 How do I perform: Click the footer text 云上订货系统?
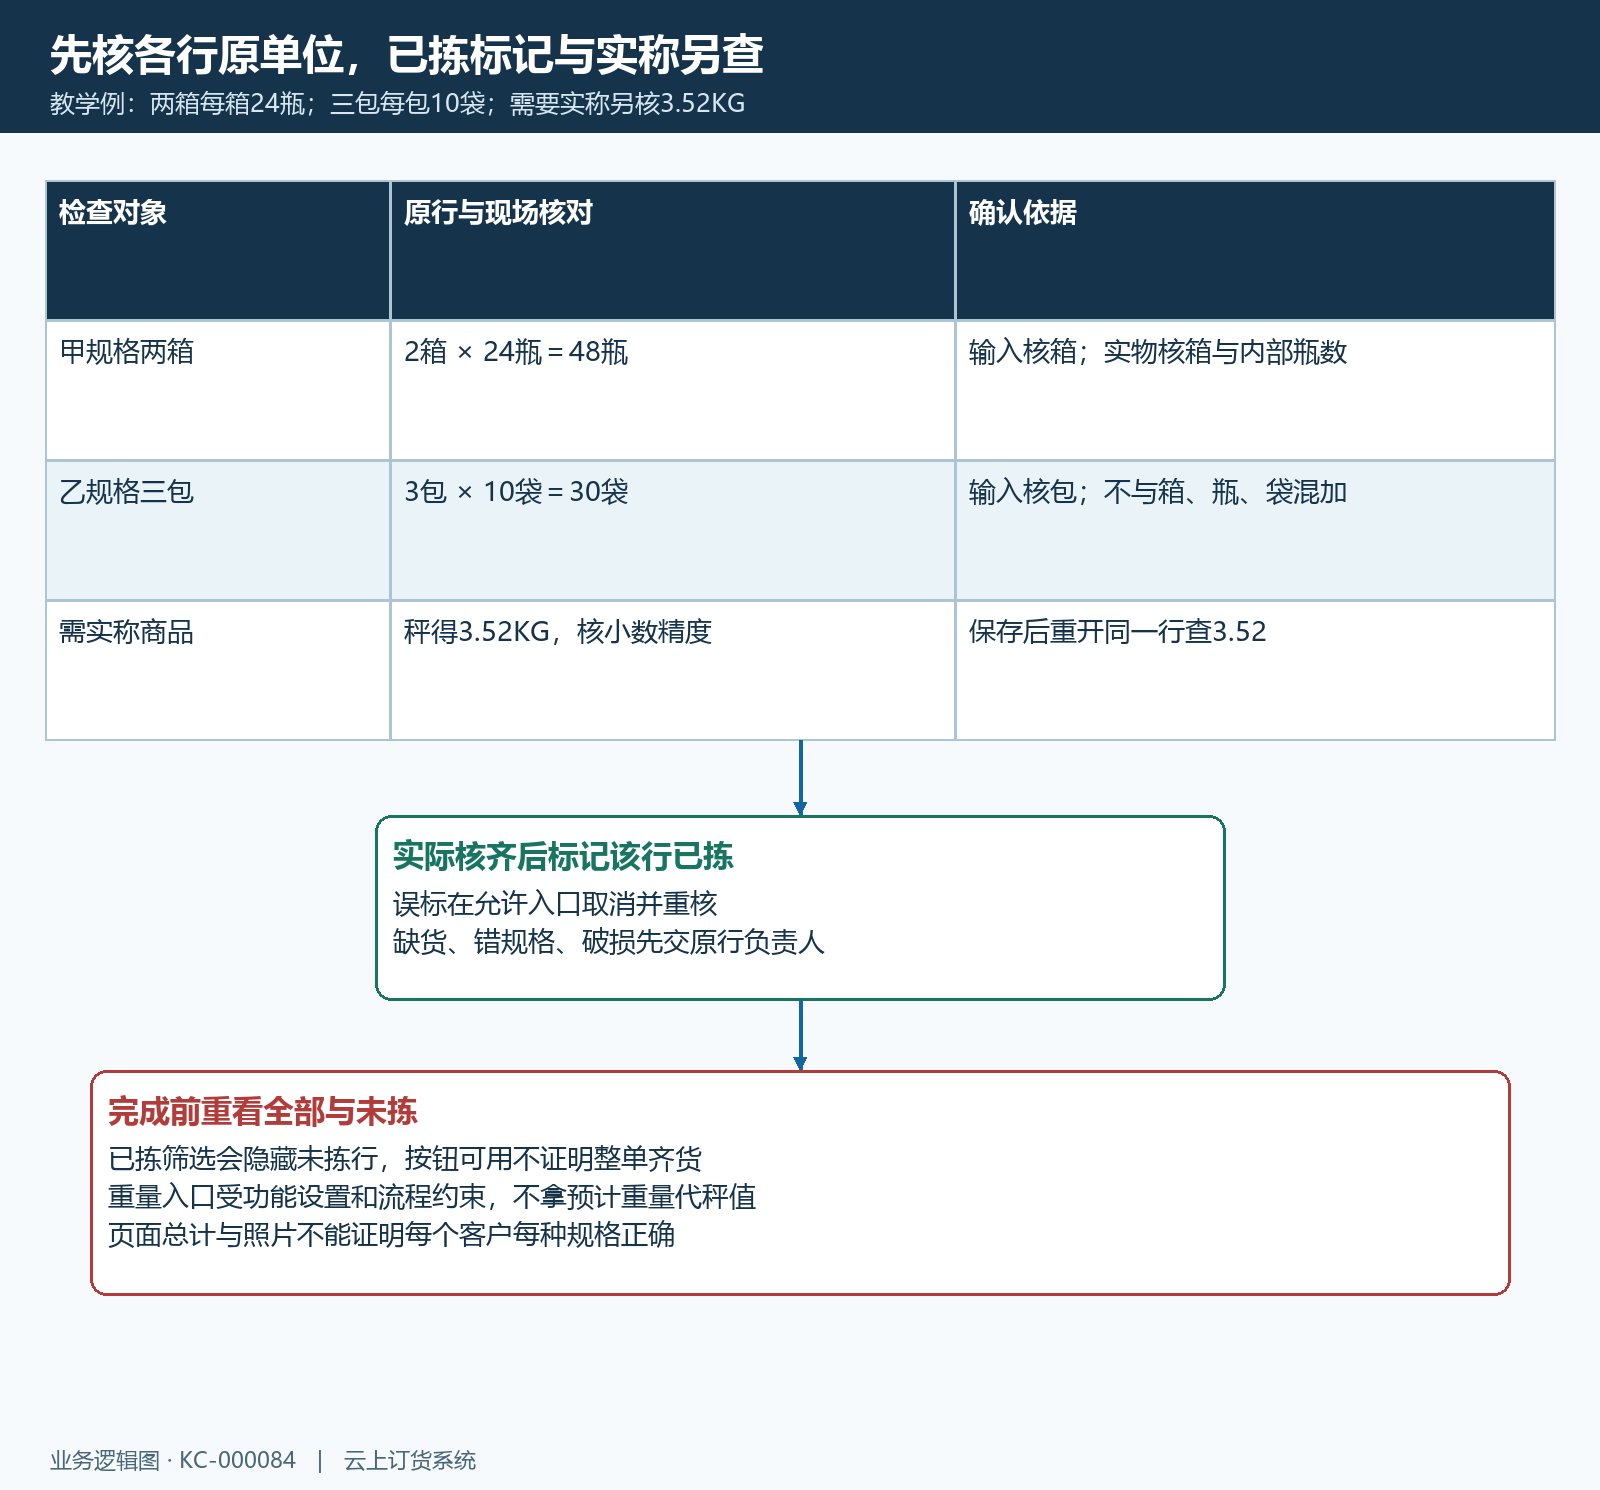tap(410, 1461)
